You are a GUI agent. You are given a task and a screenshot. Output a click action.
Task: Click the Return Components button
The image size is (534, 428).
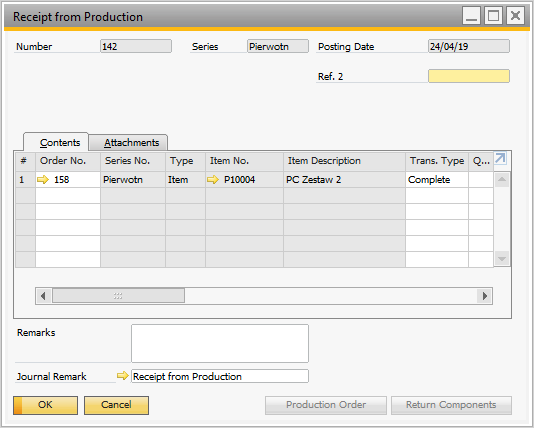click(451, 405)
